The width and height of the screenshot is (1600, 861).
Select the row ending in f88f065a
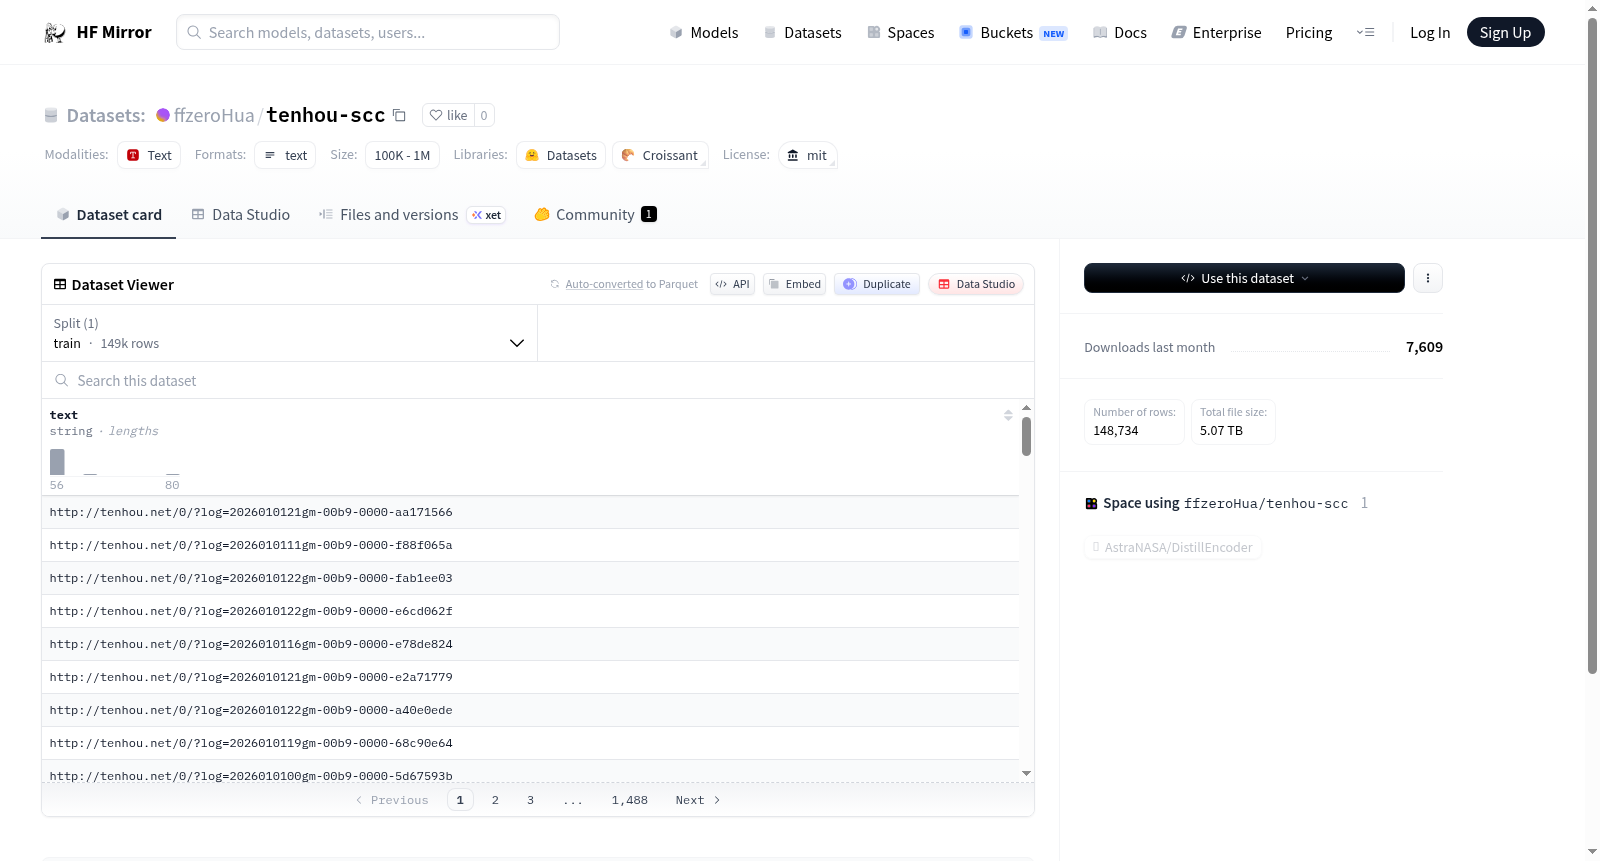(x=530, y=545)
